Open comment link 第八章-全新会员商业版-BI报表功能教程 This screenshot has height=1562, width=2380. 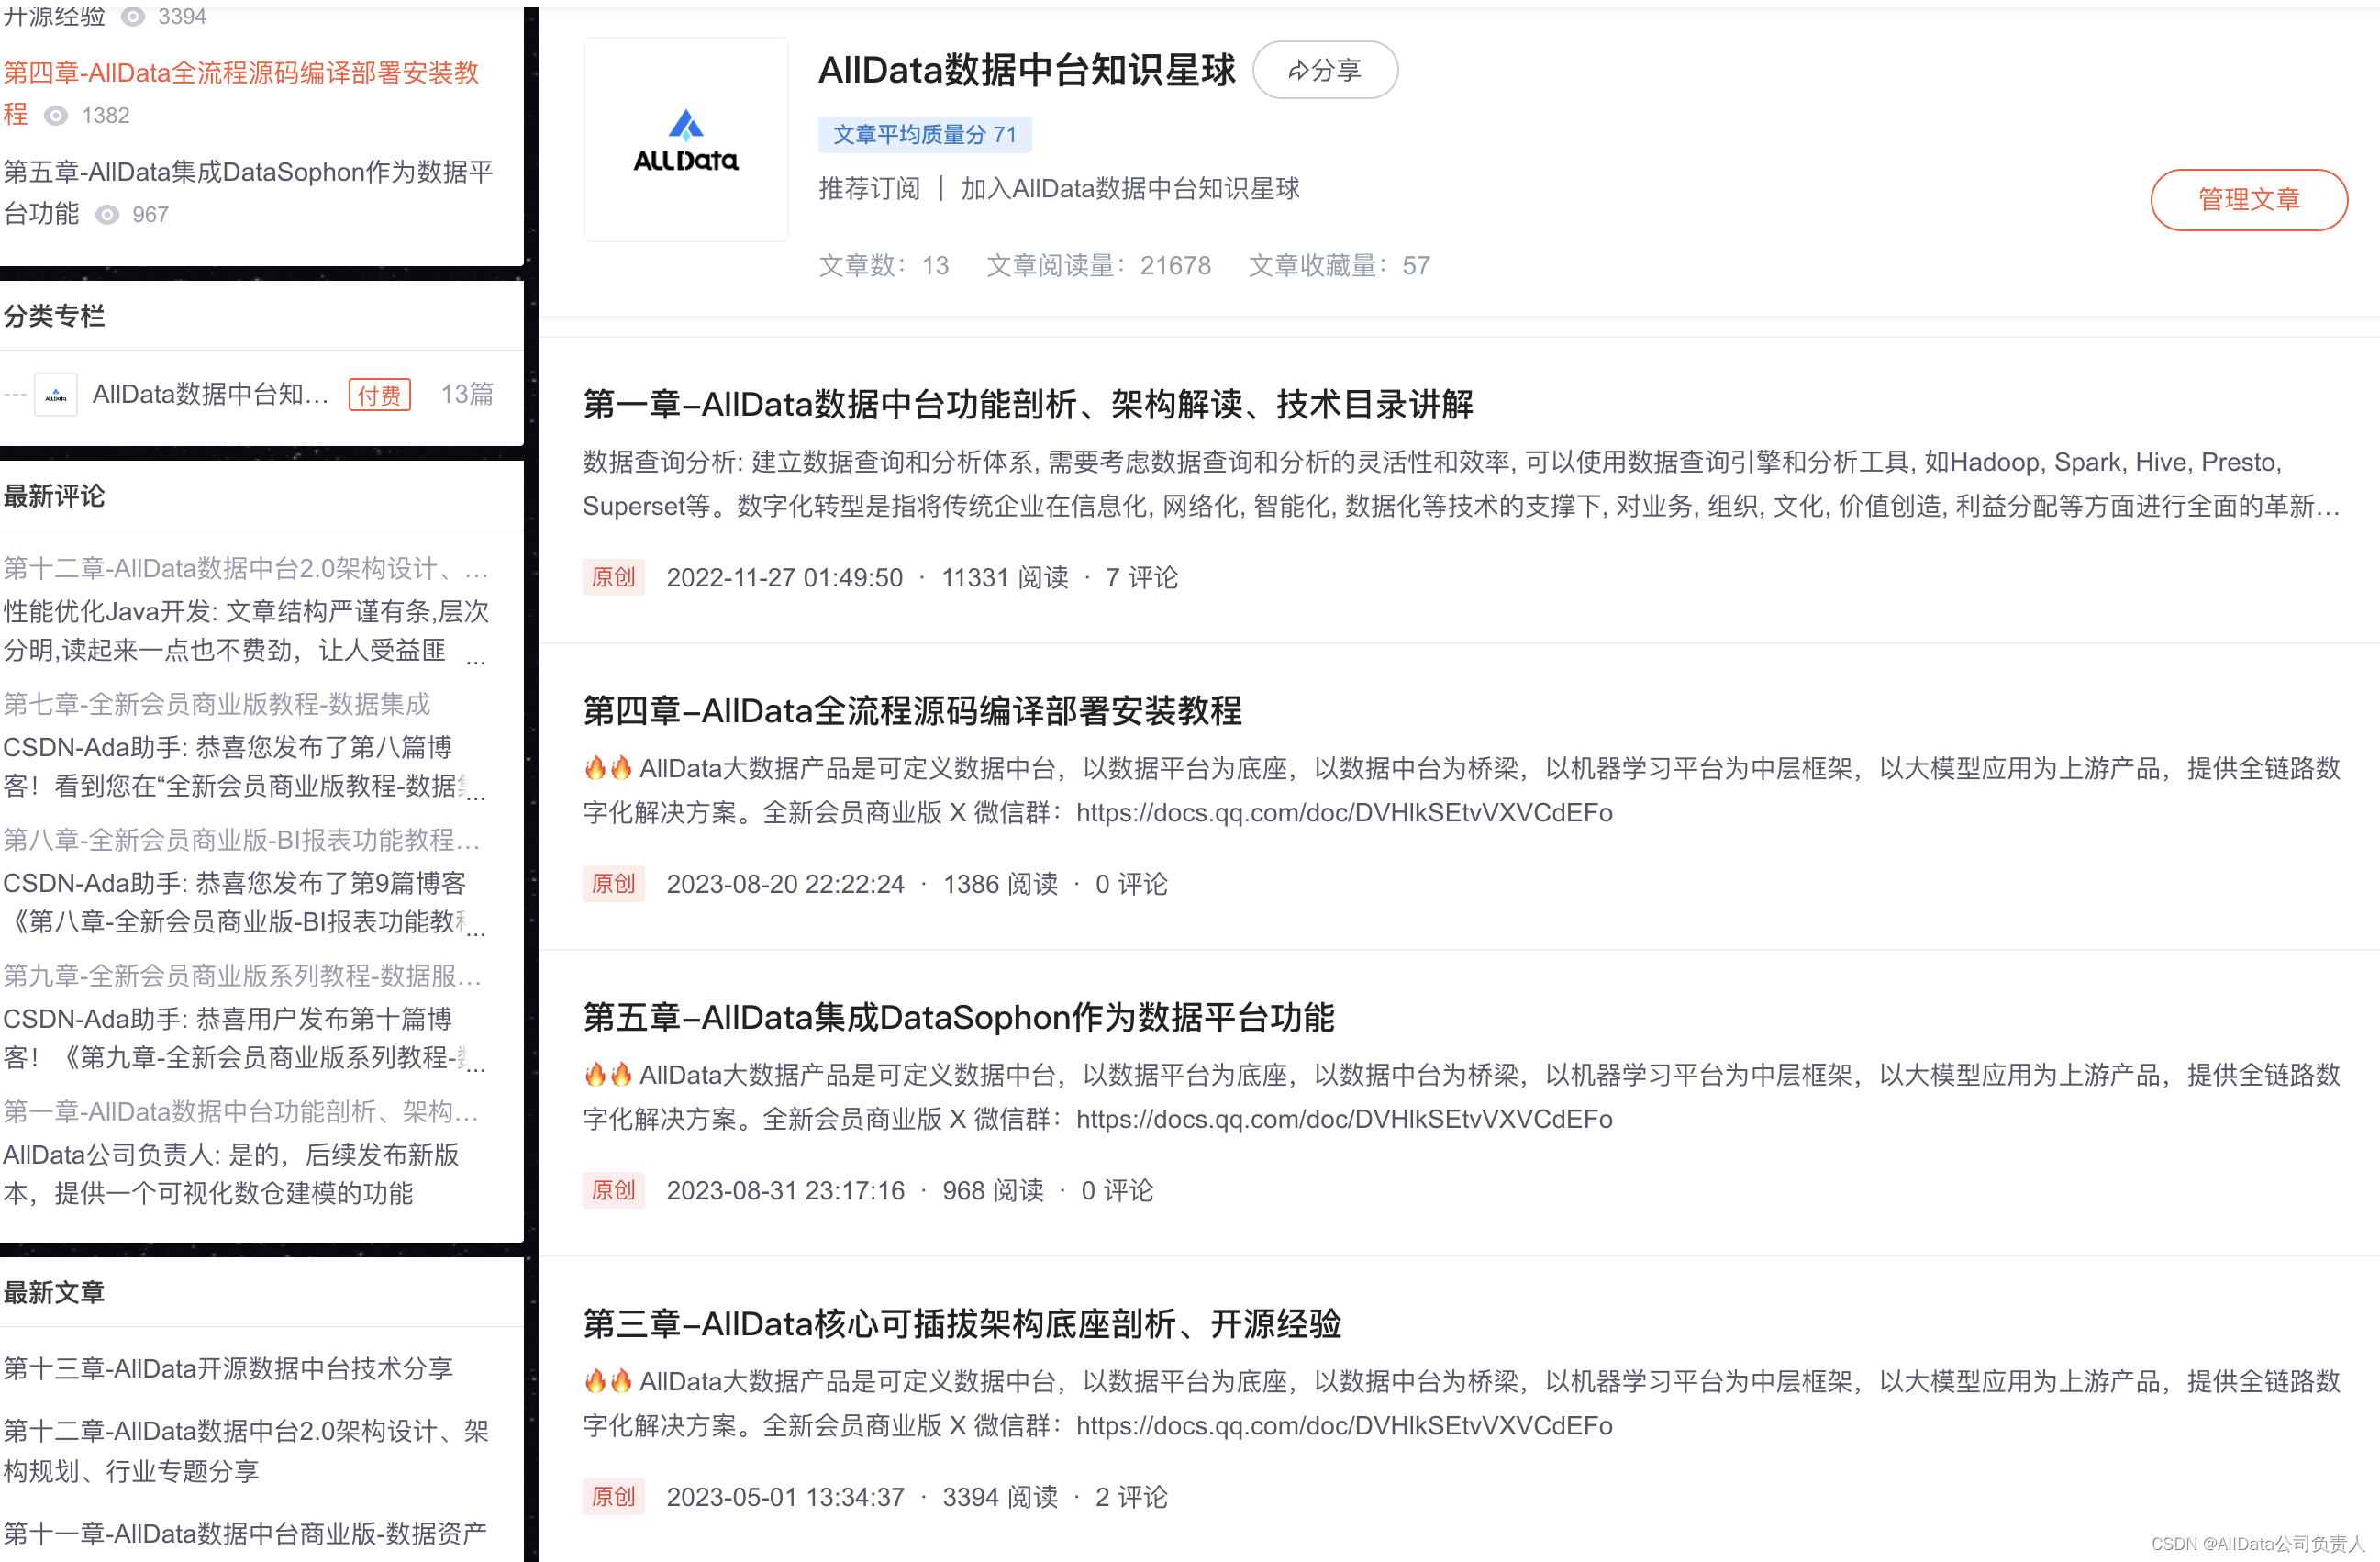click(x=241, y=840)
